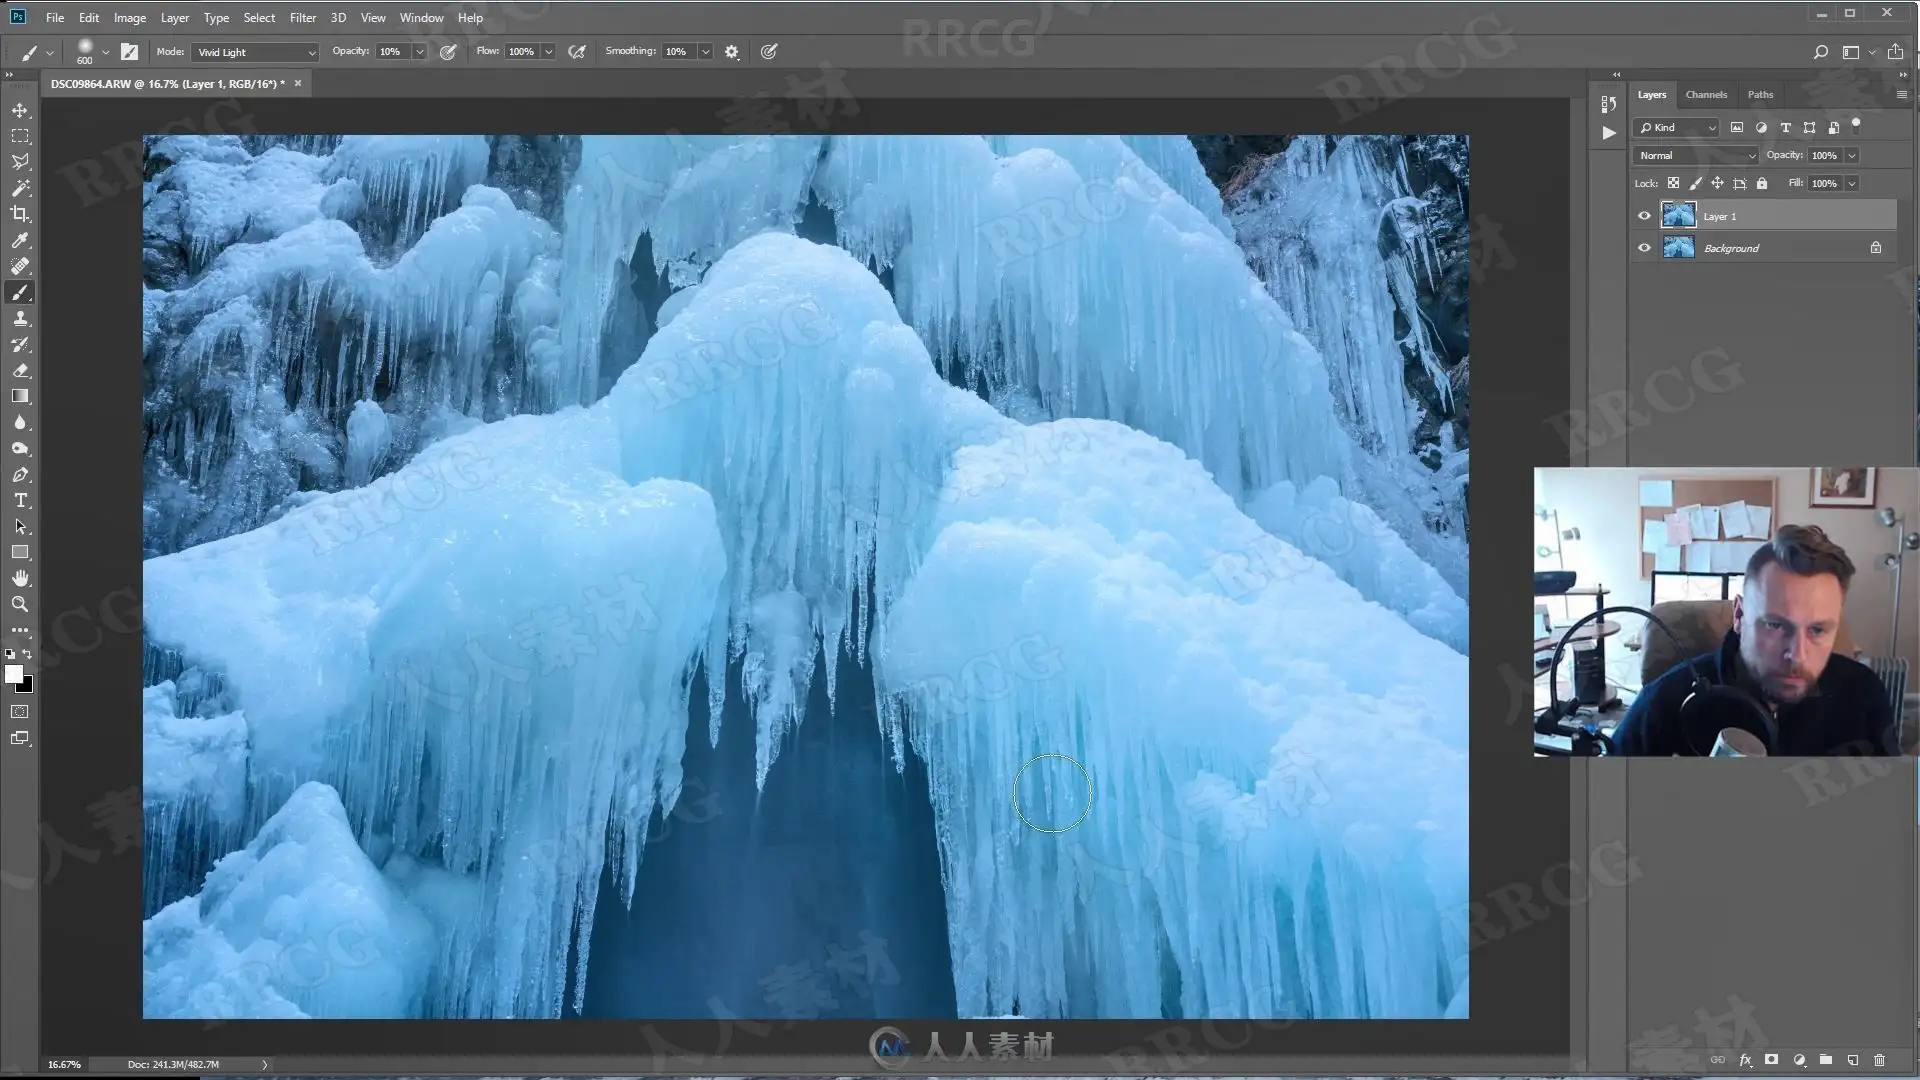Open the Kind filter dropdown

pyautogui.click(x=1677, y=127)
